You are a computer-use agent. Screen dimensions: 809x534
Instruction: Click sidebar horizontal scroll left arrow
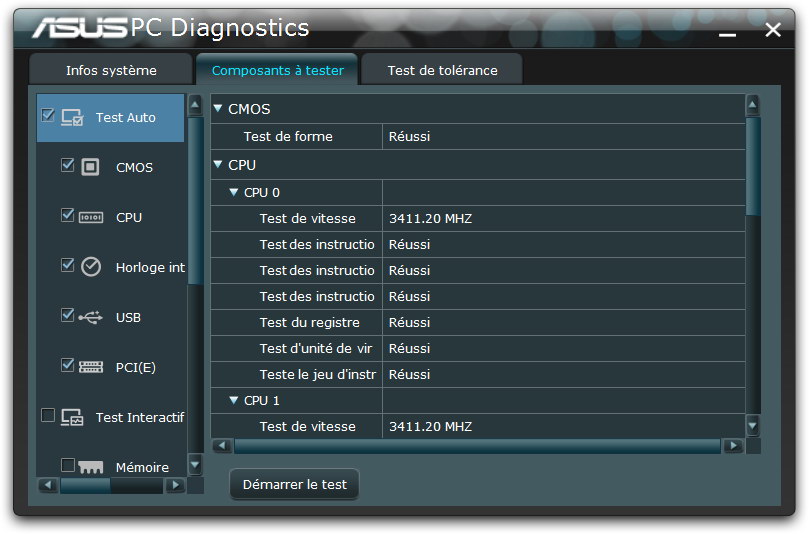click(48, 485)
